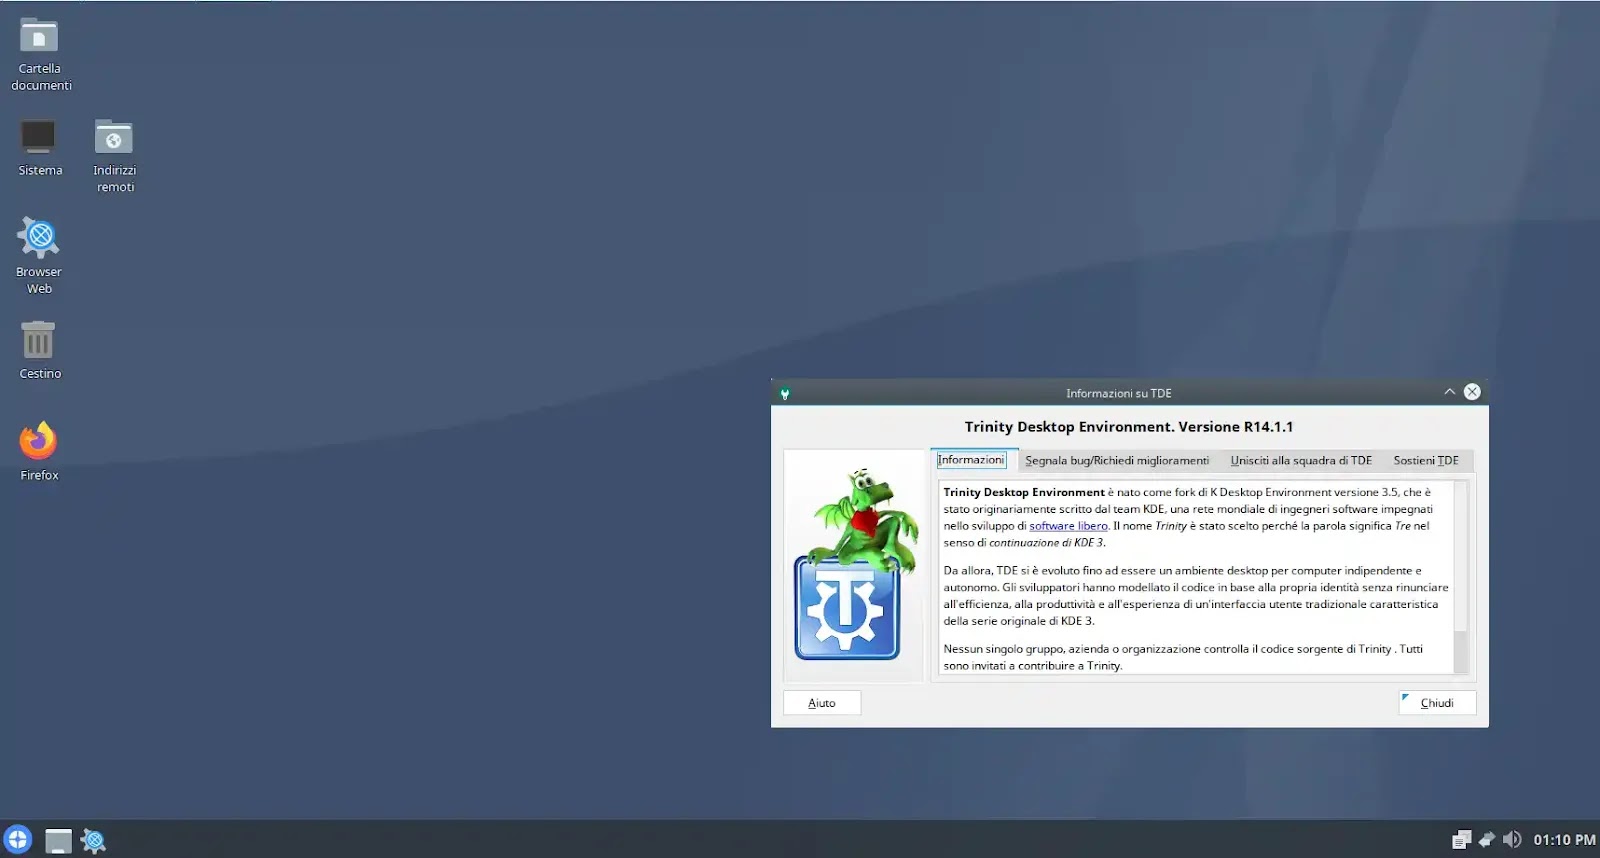The image size is (1600, 858).
Task: Close the Informazioni su TDE dialog
Action: click(x=1472, y=392)
